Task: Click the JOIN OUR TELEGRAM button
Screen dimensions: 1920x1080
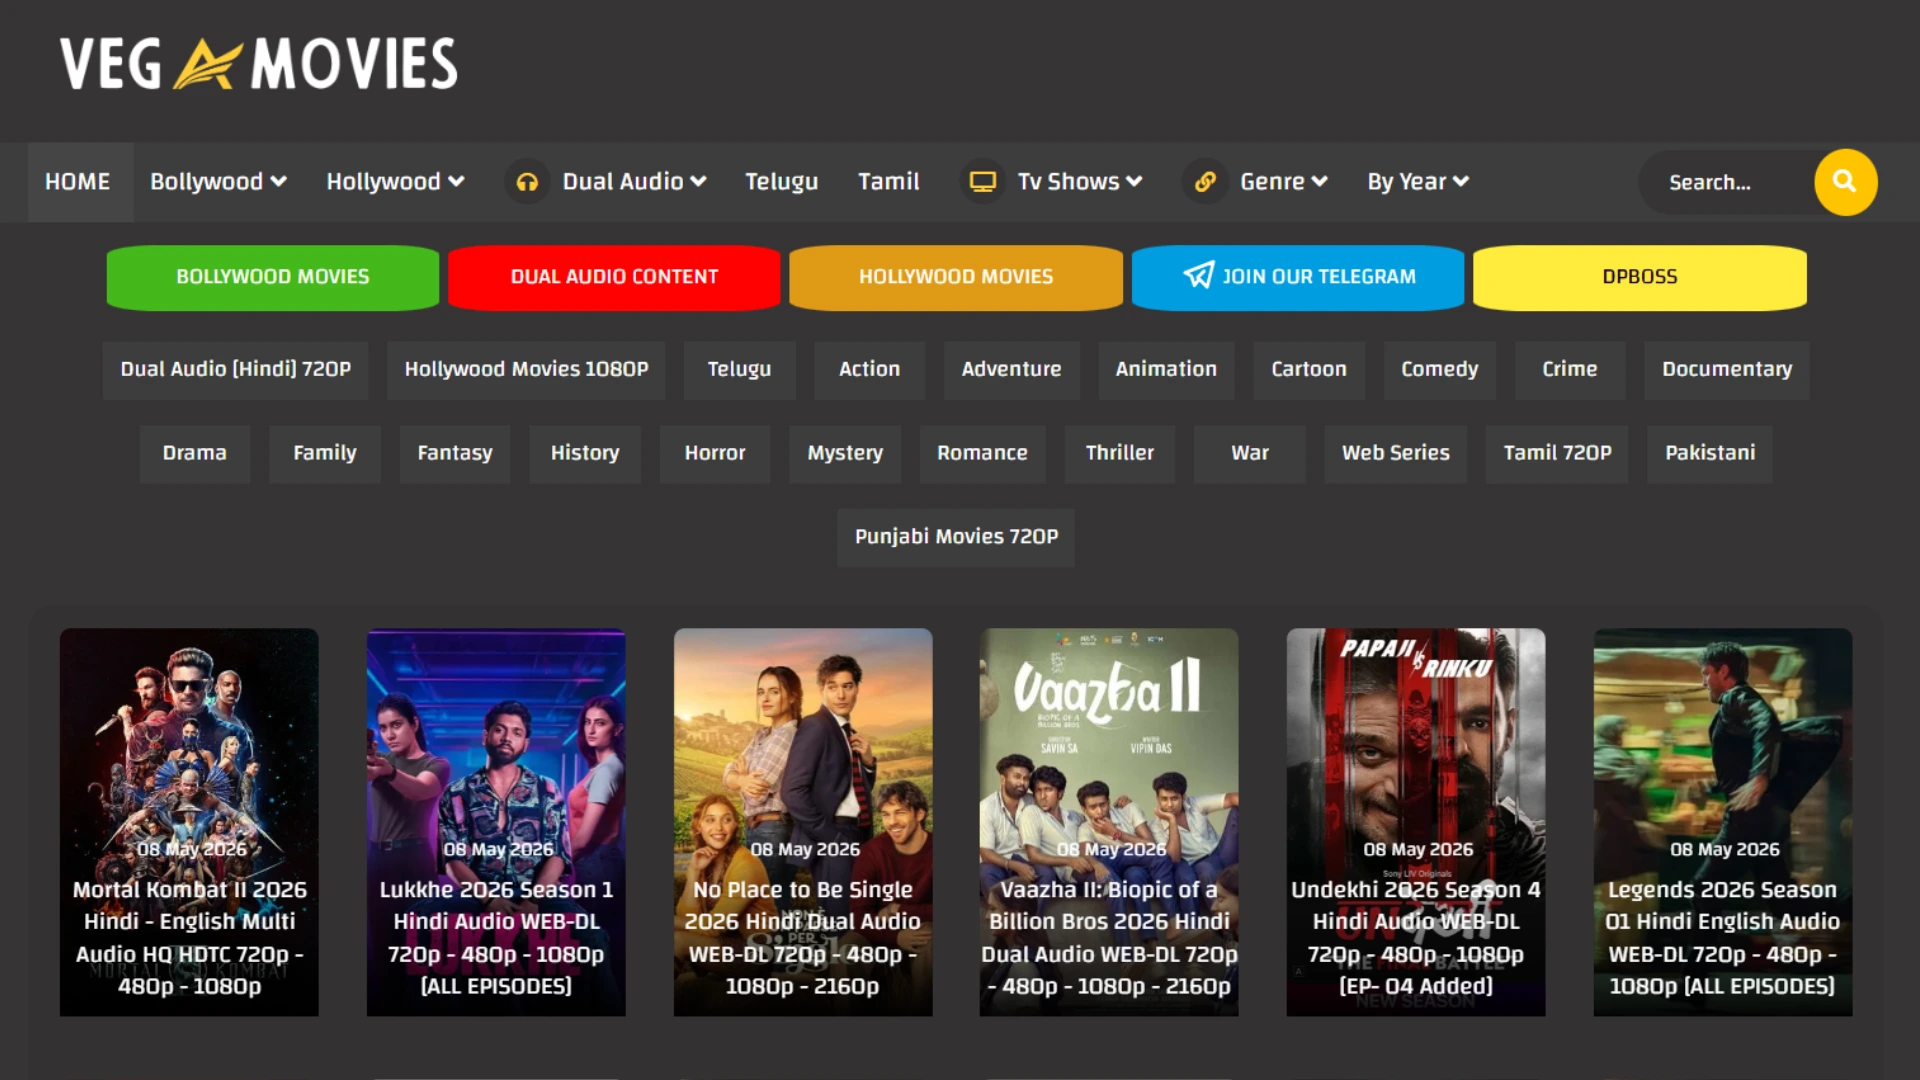Action: (x=1298, y=277)
